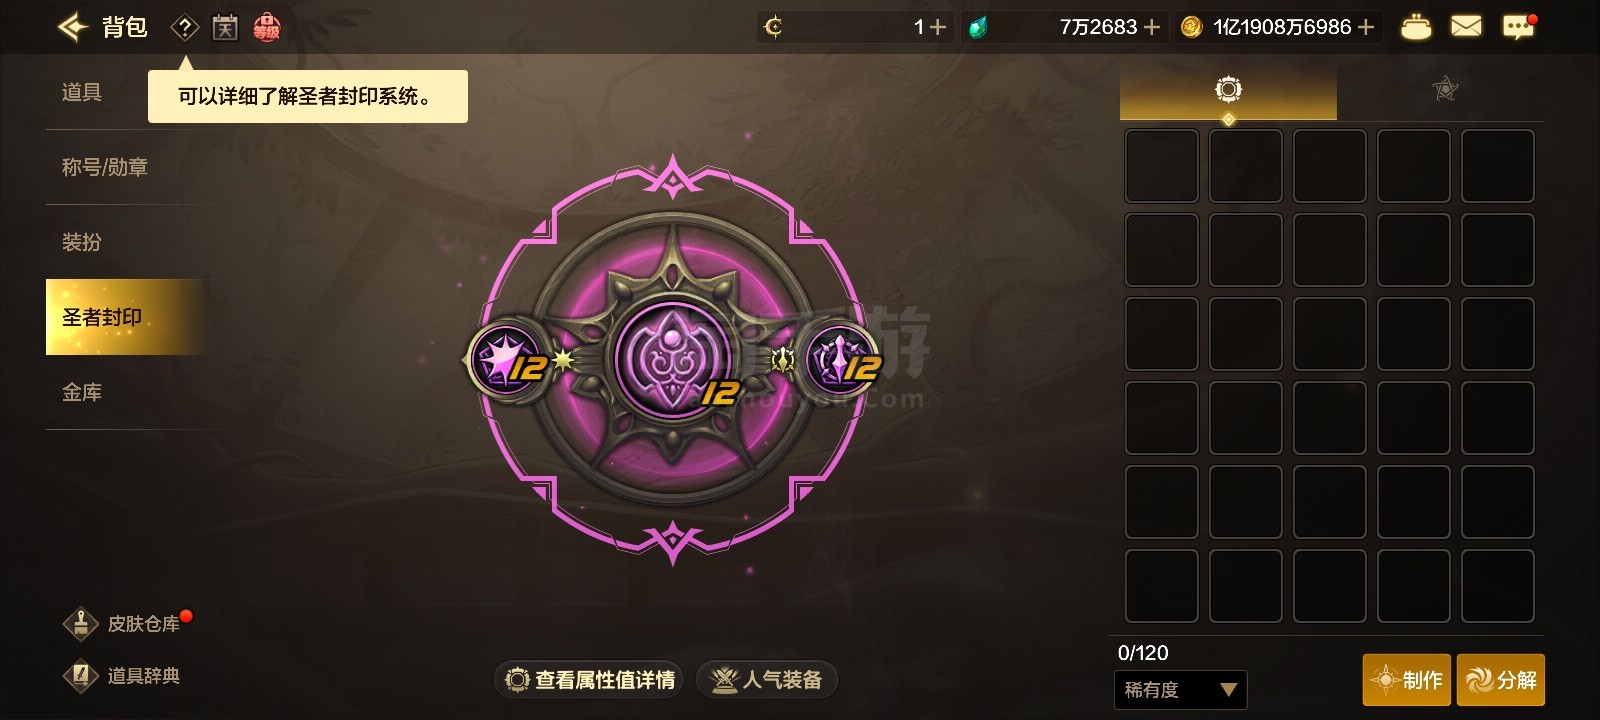Open the 称号/勋章 tab
The image size is (1600, 720).
click(105, 167)
